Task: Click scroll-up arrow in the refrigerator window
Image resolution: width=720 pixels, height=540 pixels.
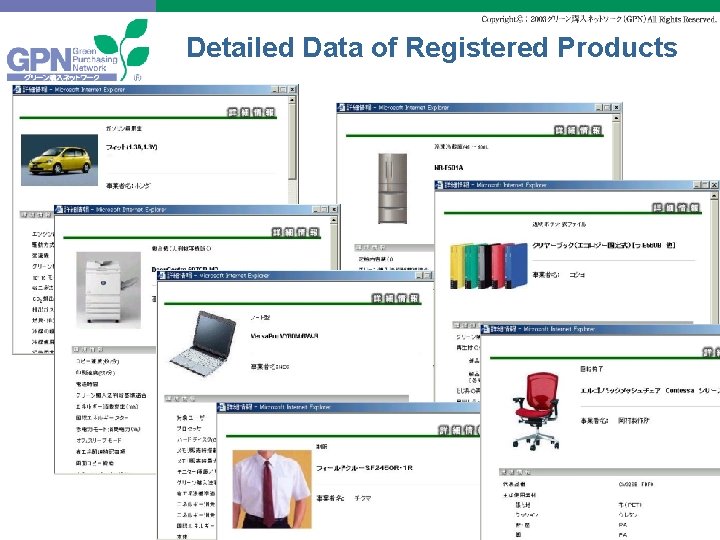Action: click(x=616, y=118)
